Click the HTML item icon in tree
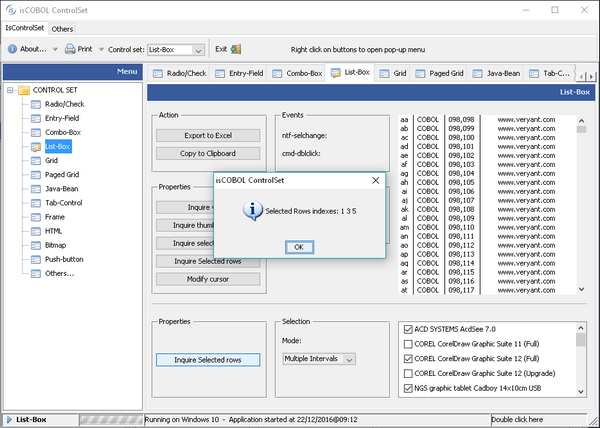The image size is (600, 428). 36,230
